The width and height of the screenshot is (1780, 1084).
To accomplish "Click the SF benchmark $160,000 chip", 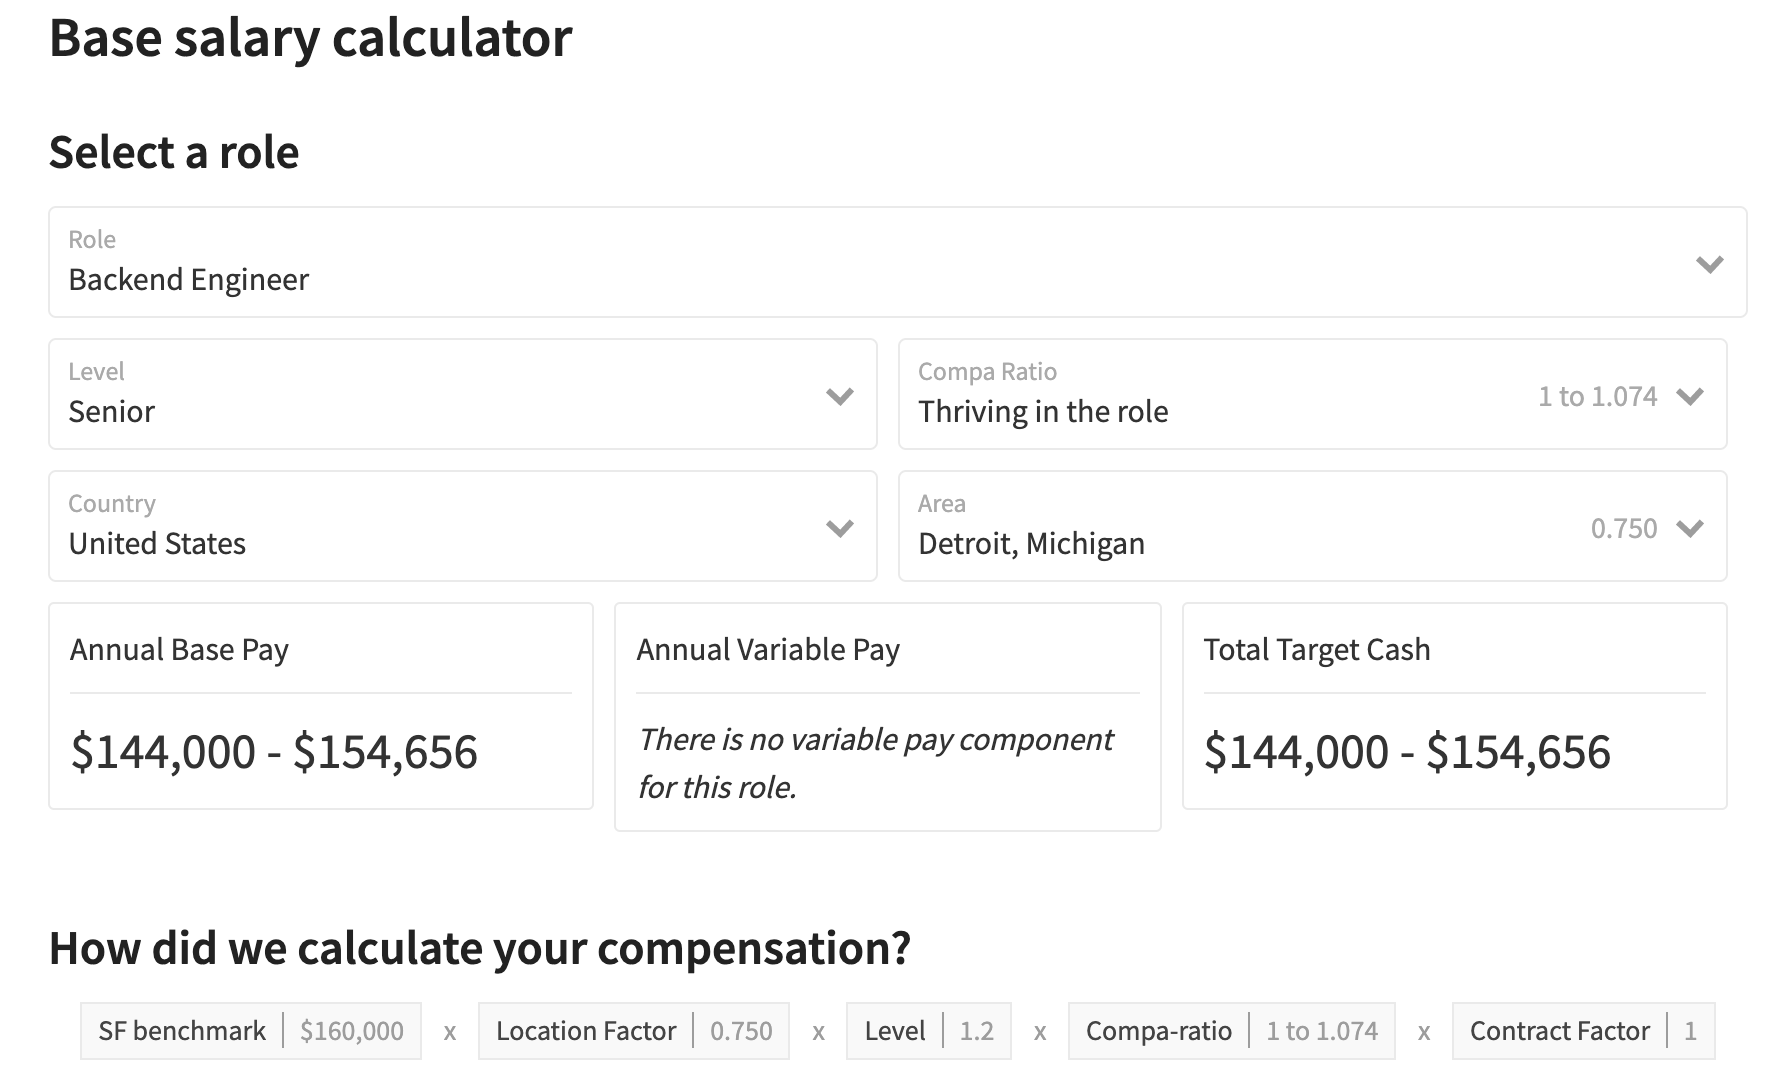I will (250, 1030).
